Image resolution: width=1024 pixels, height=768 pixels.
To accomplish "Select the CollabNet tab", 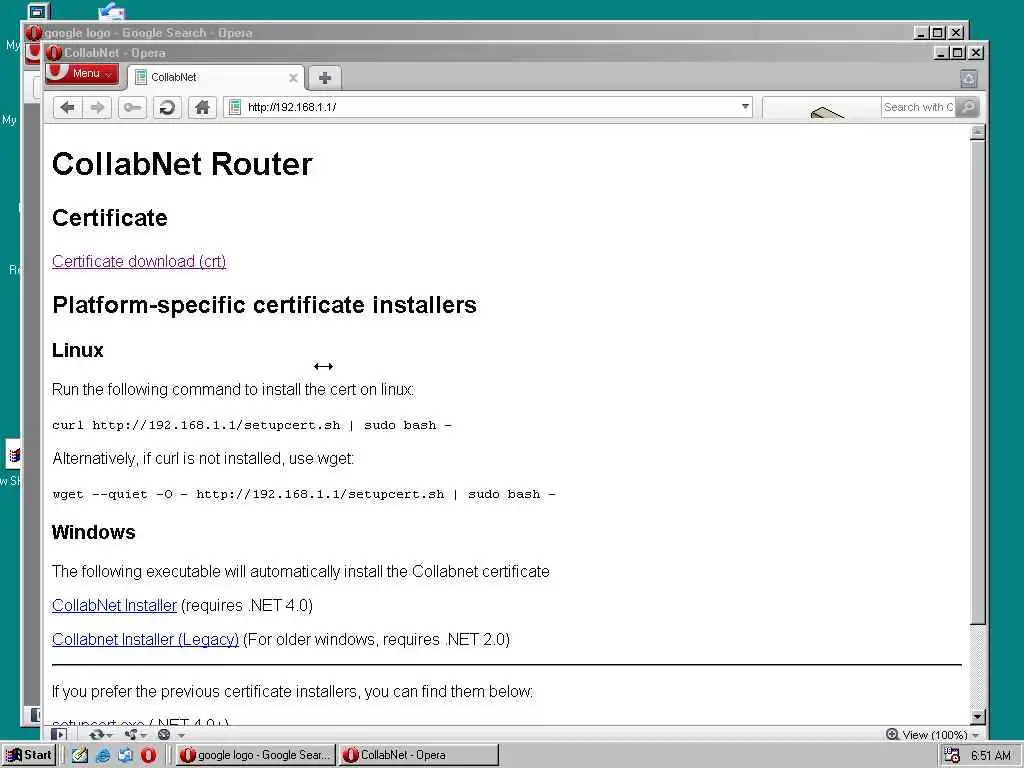I will point(216,78).
